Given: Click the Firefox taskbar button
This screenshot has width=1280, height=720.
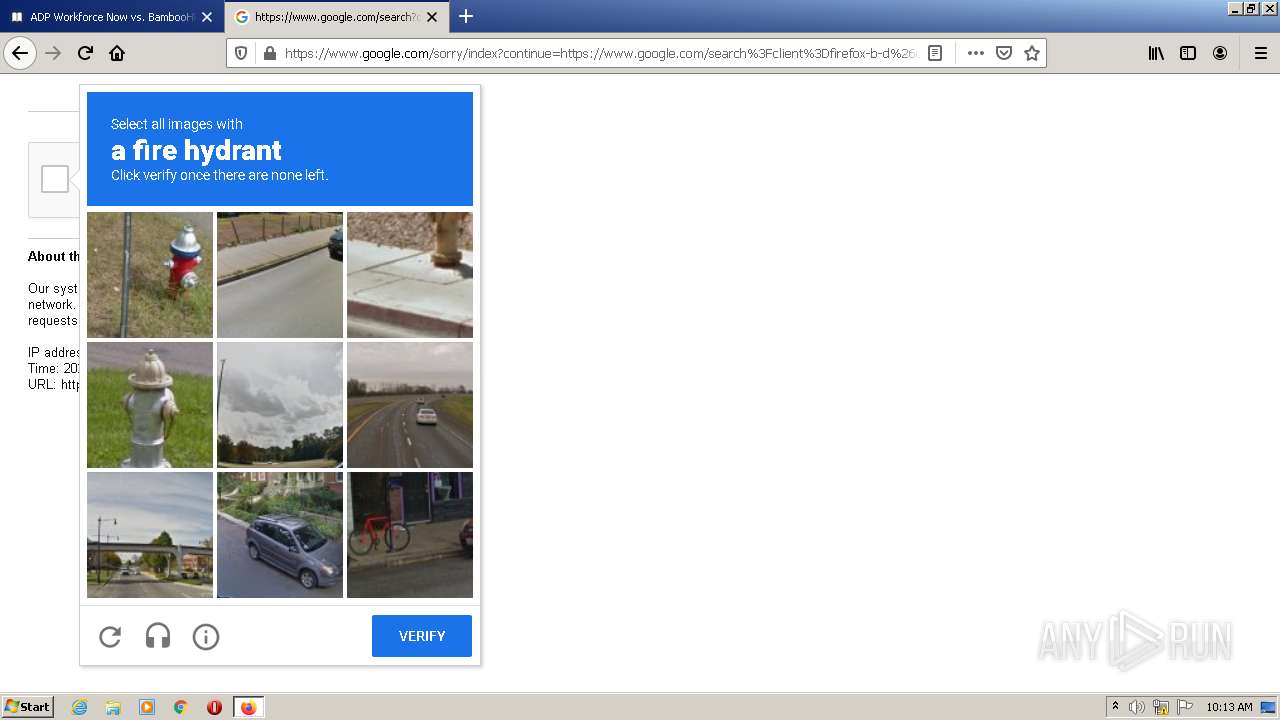Looking at the screenshot, I should [x=248, y=707].
